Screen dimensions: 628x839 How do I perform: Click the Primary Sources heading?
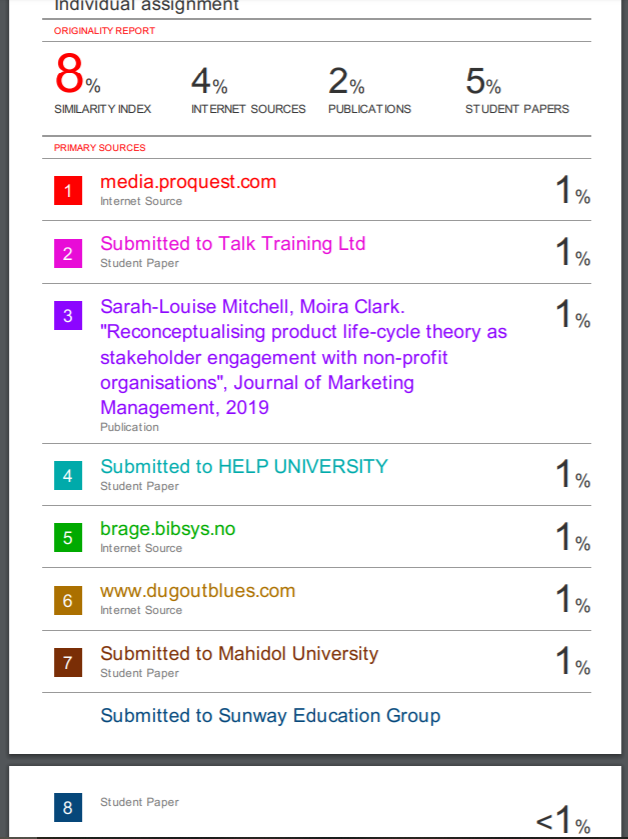(100, 148)
